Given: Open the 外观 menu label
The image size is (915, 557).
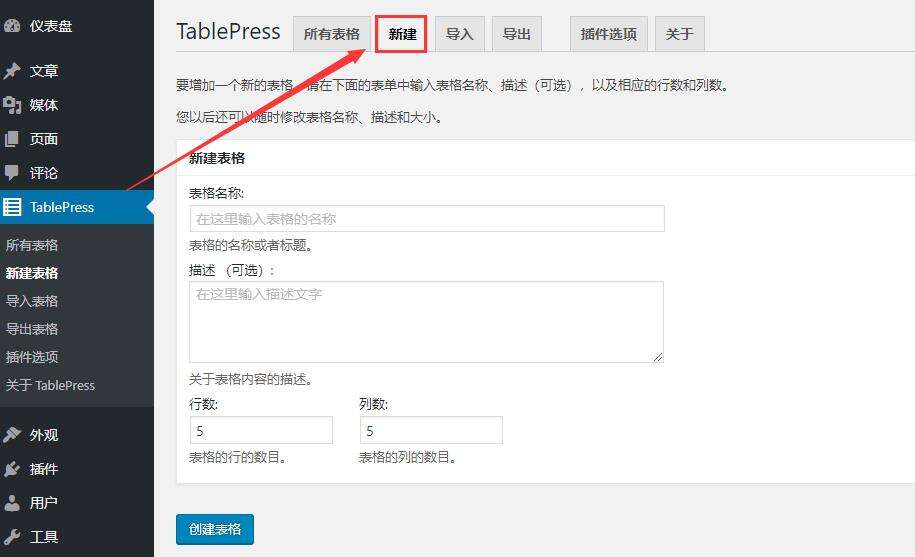Looking at the screenshot, I should [x=44, y=435].
